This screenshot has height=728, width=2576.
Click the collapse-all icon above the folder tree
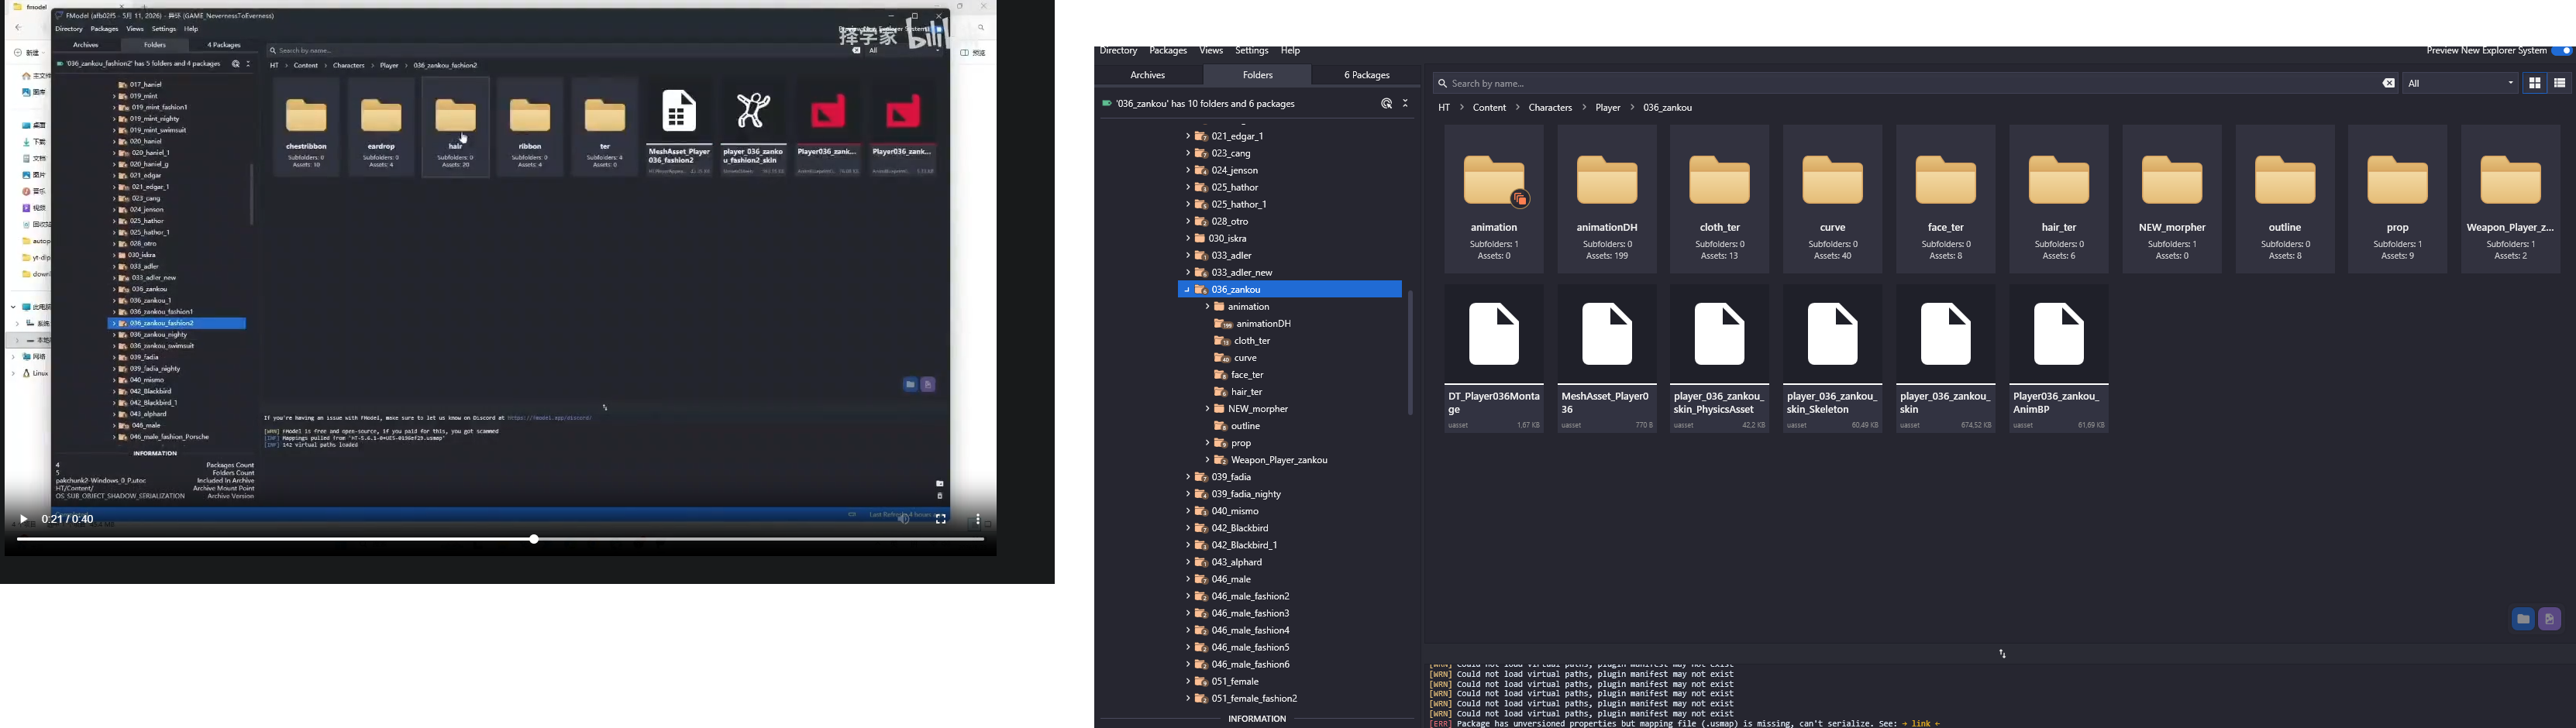click(1405, 104)
